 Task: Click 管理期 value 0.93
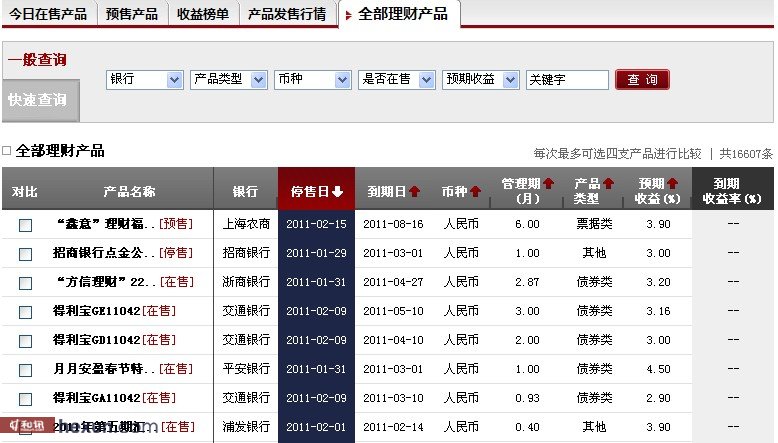pyautogui.click(x=527, y=398)
